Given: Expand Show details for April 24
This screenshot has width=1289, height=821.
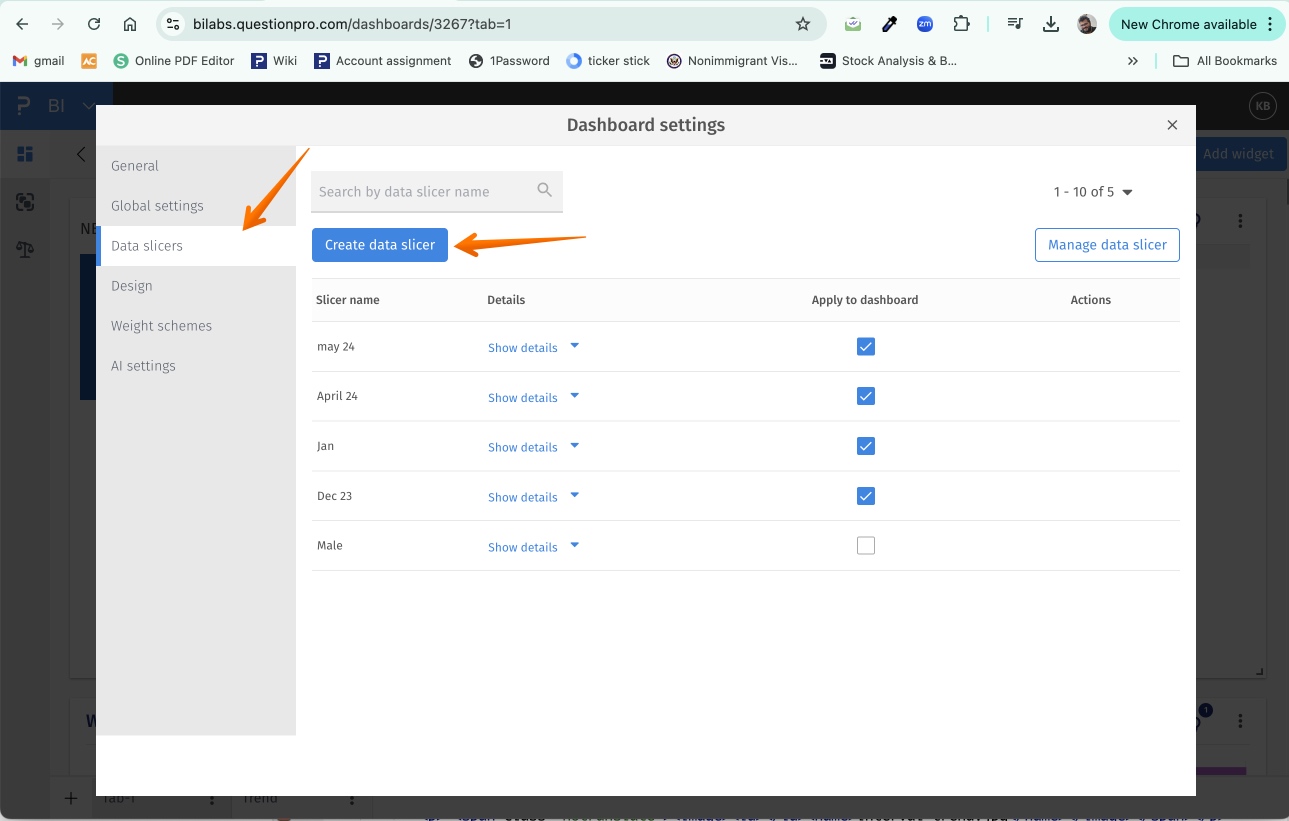Looking at the screenshot, I should [x=533, y=397].
